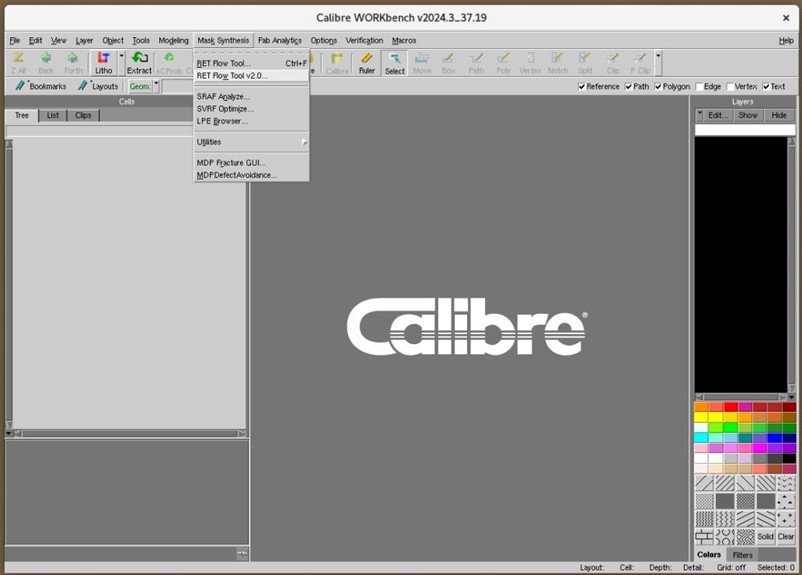This screenshot has height=575, width=802.
Task: Choose the Notch tool
Action: coord(558,63)
